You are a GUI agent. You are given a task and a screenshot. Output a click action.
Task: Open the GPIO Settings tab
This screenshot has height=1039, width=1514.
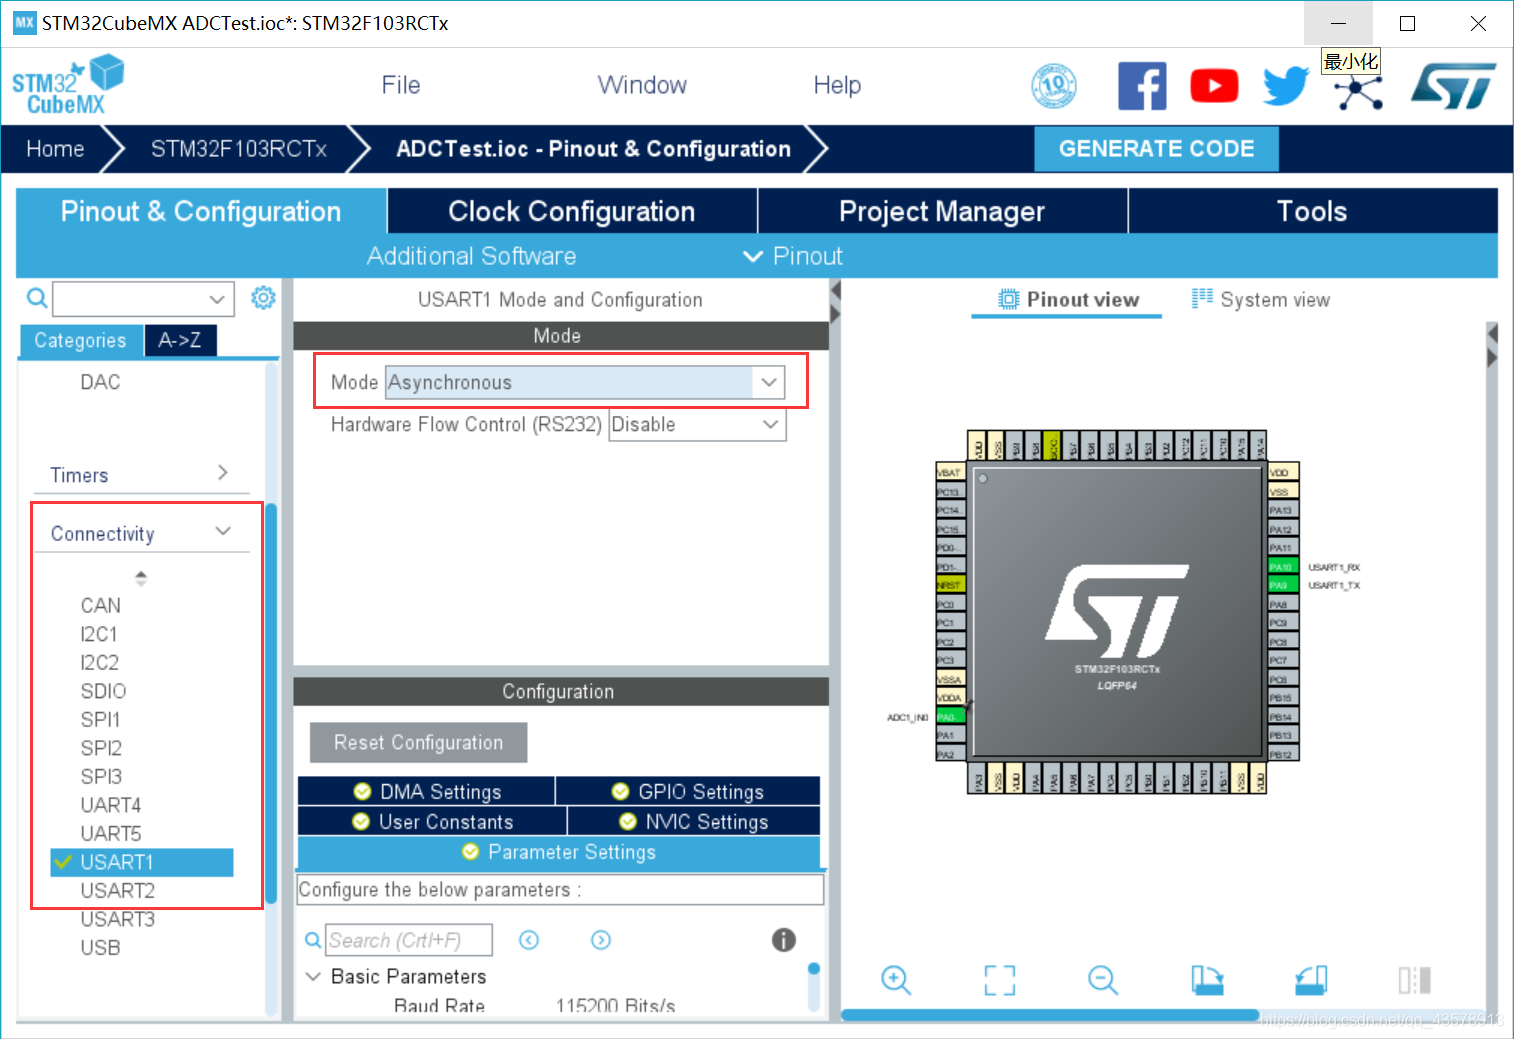(x=687, y=791)
